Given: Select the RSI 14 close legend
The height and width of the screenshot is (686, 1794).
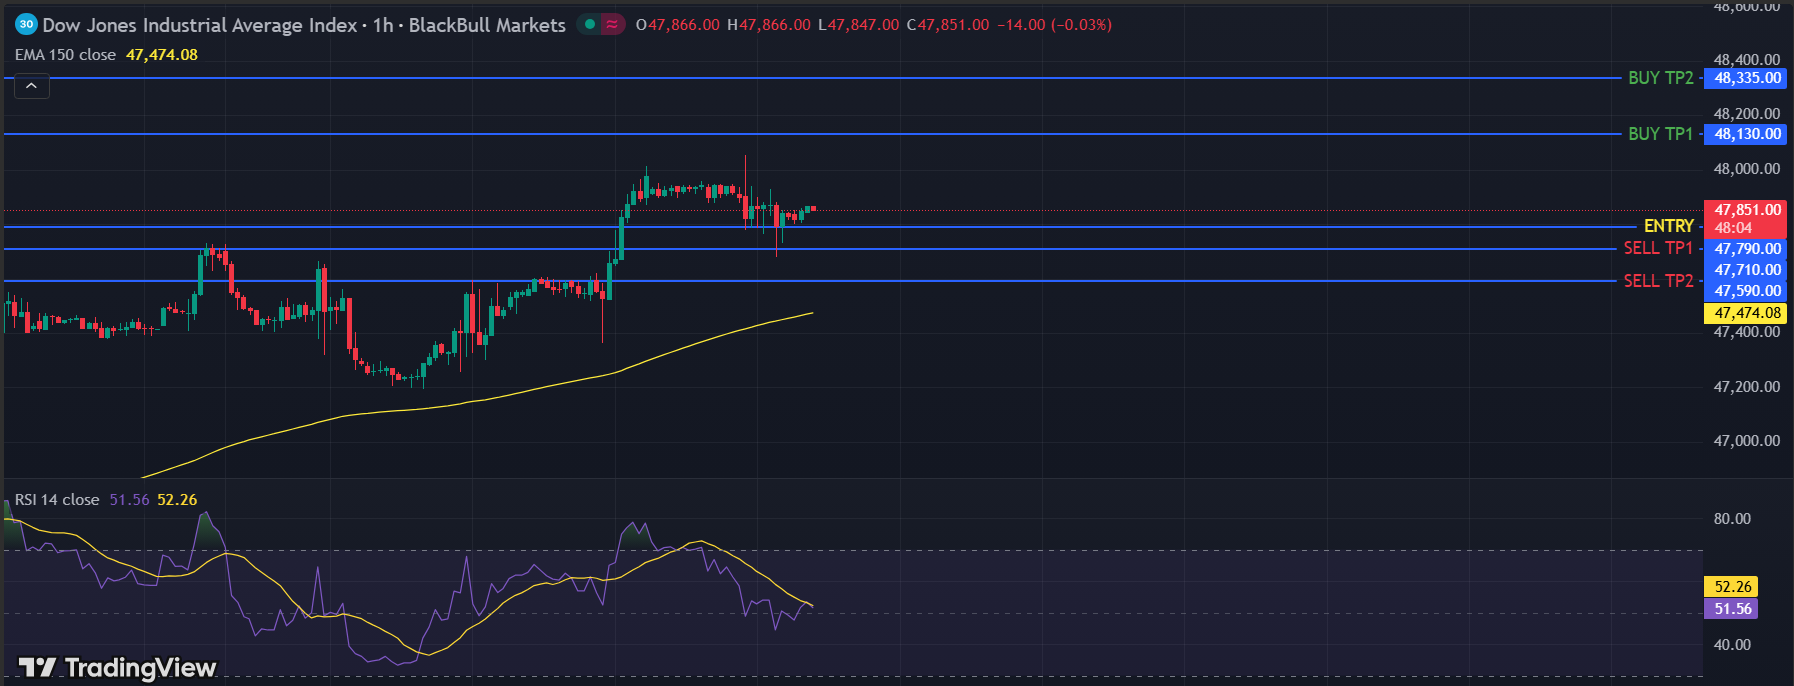Looking at the screenshot, I should (x=57, y=500).
